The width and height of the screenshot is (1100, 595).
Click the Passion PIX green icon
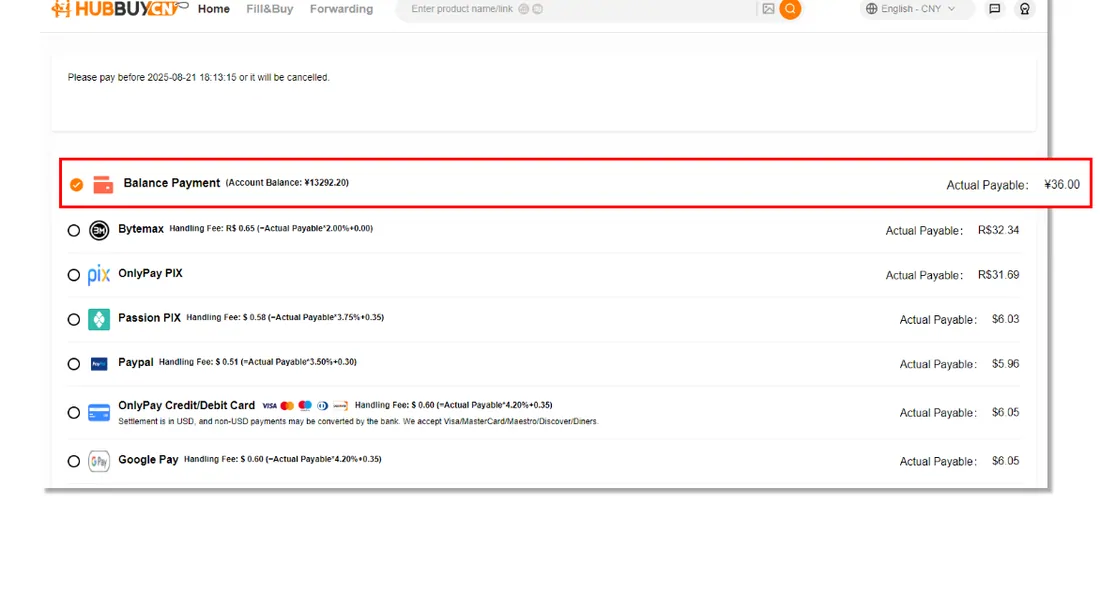click(x=99, y=319)
